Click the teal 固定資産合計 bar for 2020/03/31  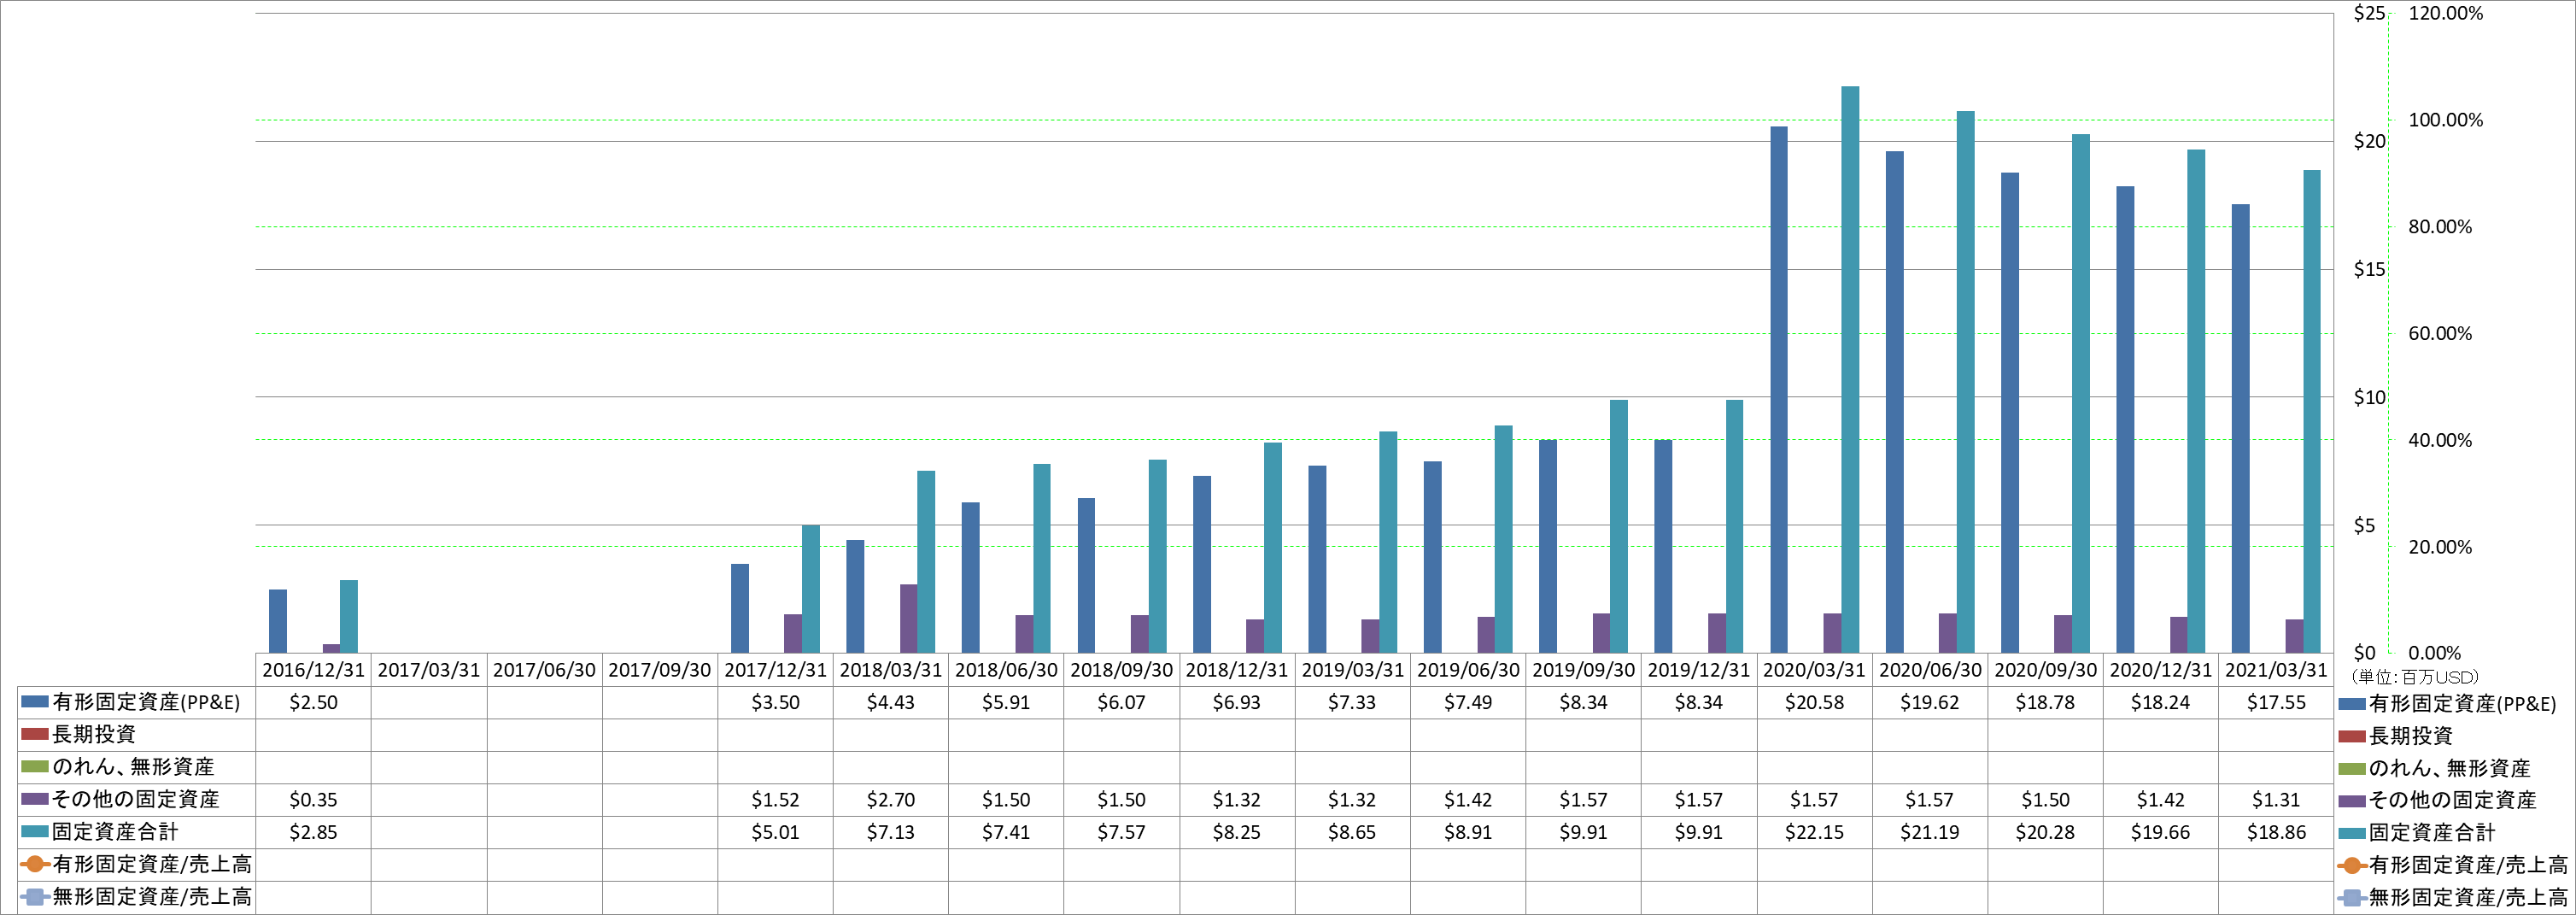[1850, 370]
